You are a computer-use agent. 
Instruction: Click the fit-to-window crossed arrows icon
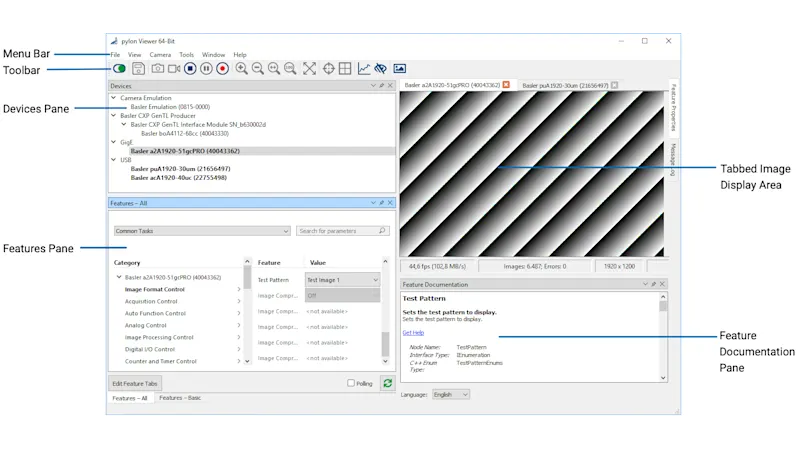pyautogui.click(x=310, y=69)
